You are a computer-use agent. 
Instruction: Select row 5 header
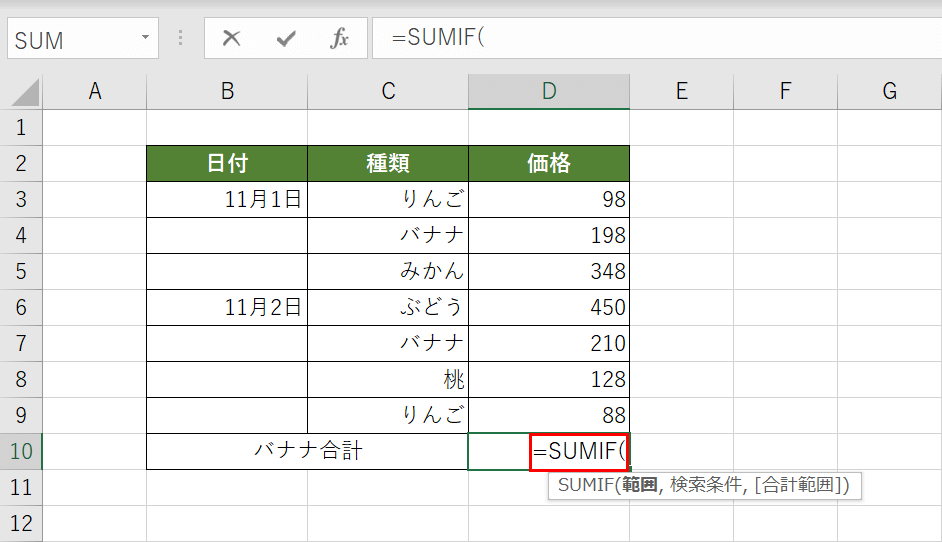click(x=21, y=272)
